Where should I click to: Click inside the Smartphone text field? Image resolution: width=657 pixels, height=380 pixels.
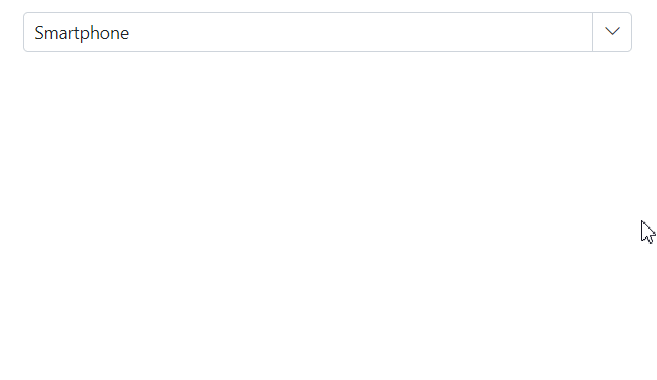308,32
